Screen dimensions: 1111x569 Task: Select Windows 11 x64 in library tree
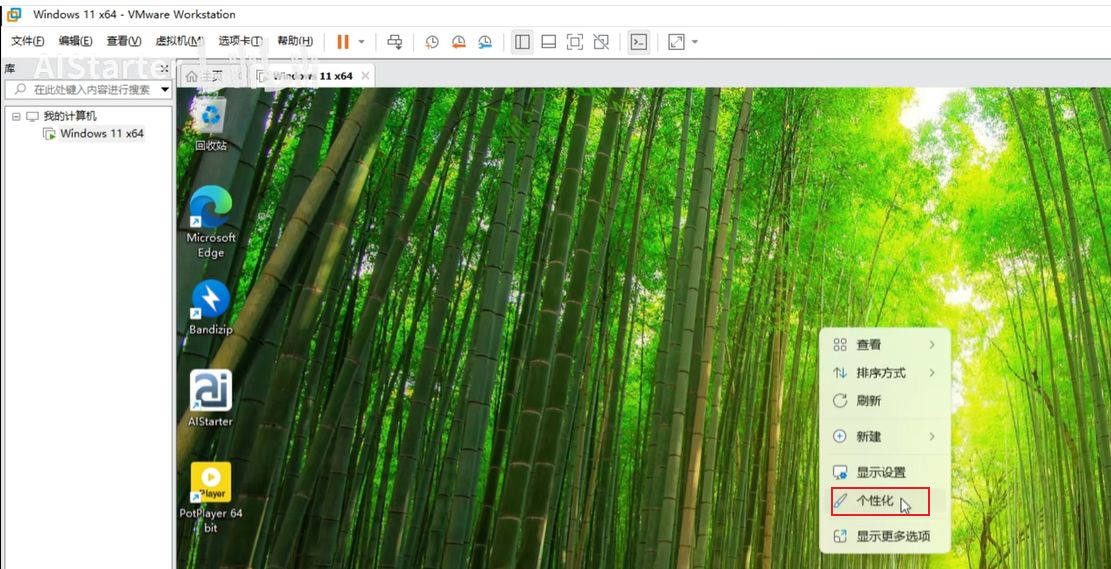tap(101, 134)
